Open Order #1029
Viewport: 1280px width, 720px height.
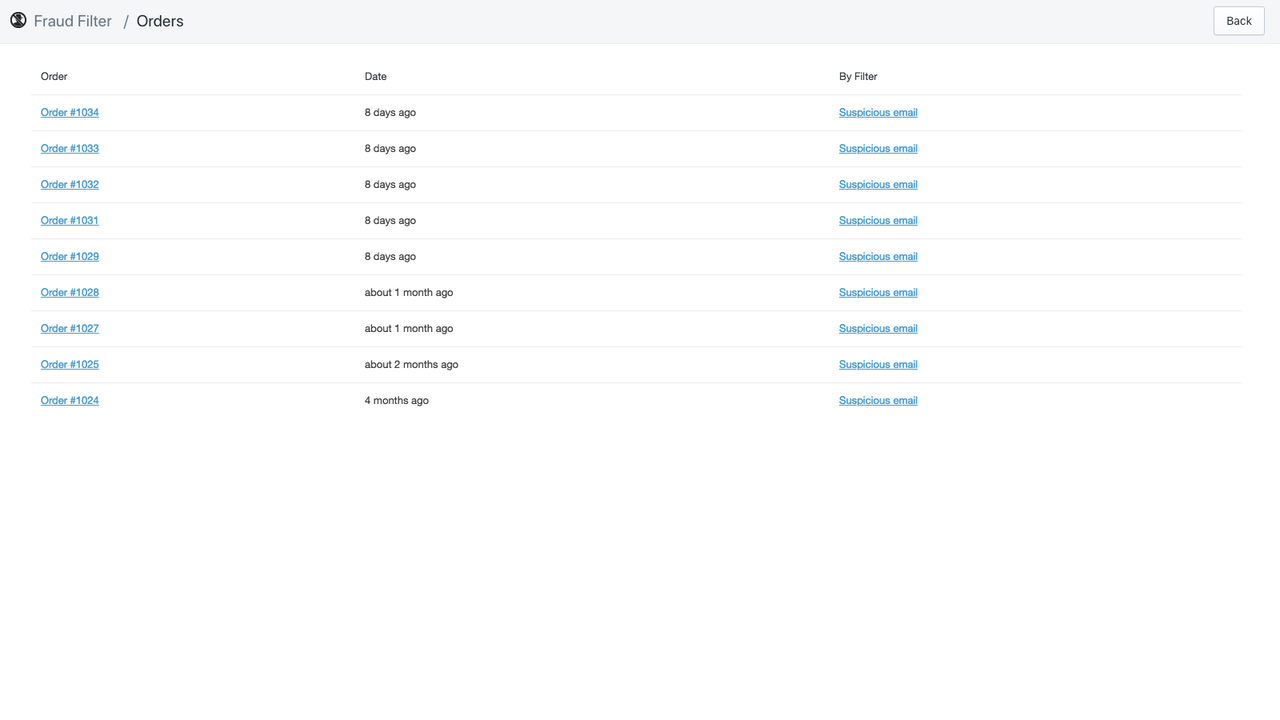click(69, 256)
